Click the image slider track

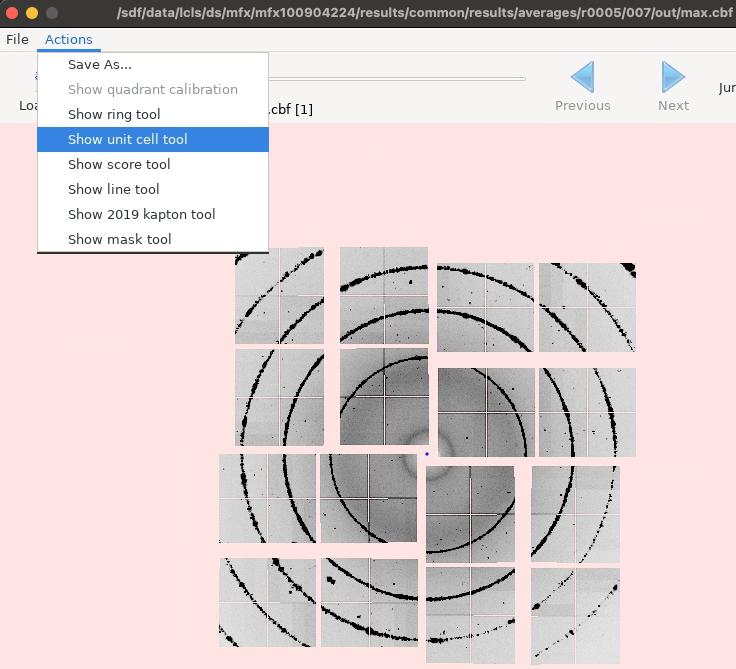[x=397, y=79]
